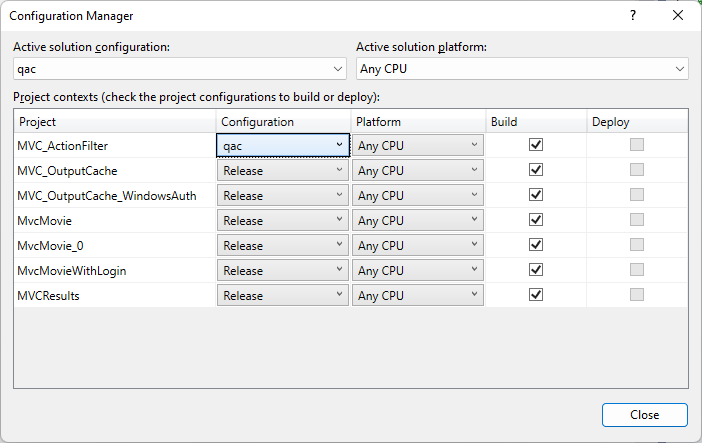This screenshot has width=702, height=443.
Task: Click the help question mark icon
Action: [633, 16]
